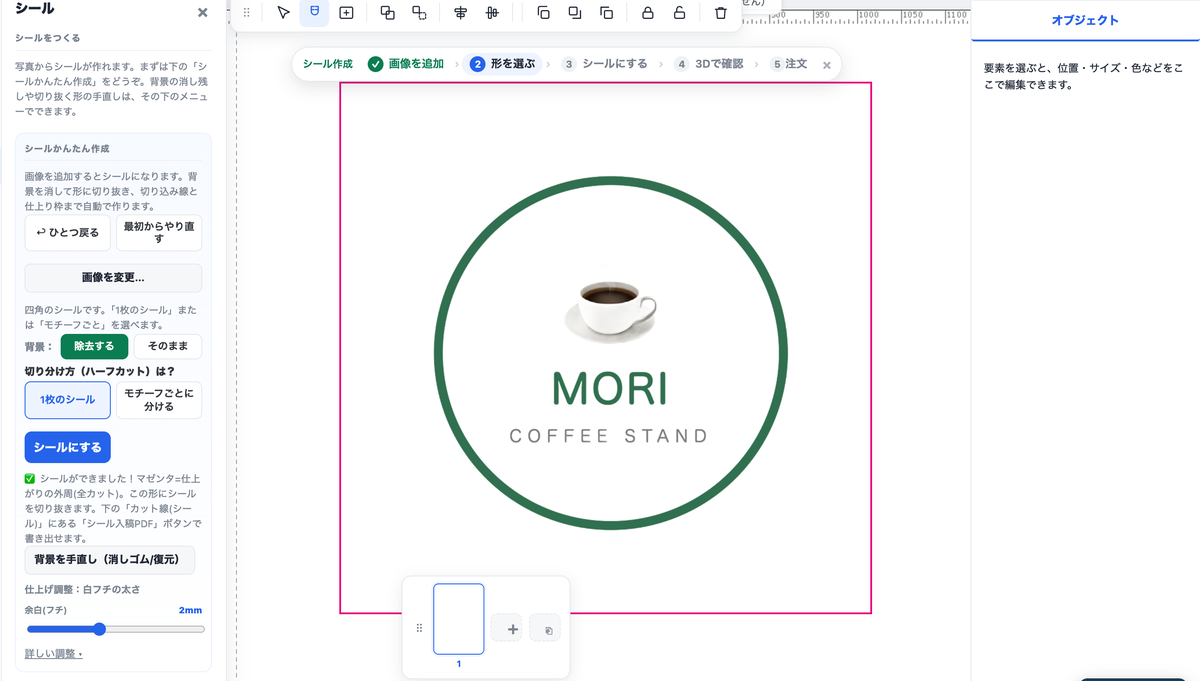1200x681 pixels.
Task: Delete selection with the trash icon
Action: (x=721, y=13)
